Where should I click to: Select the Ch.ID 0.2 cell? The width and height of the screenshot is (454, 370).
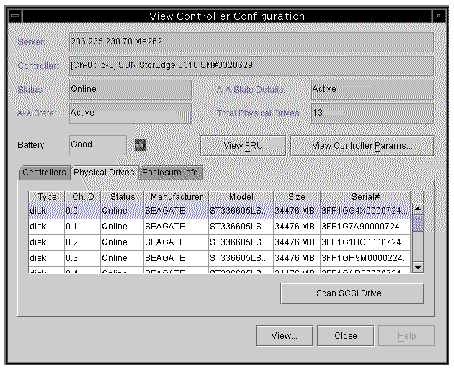pos(82,242)
